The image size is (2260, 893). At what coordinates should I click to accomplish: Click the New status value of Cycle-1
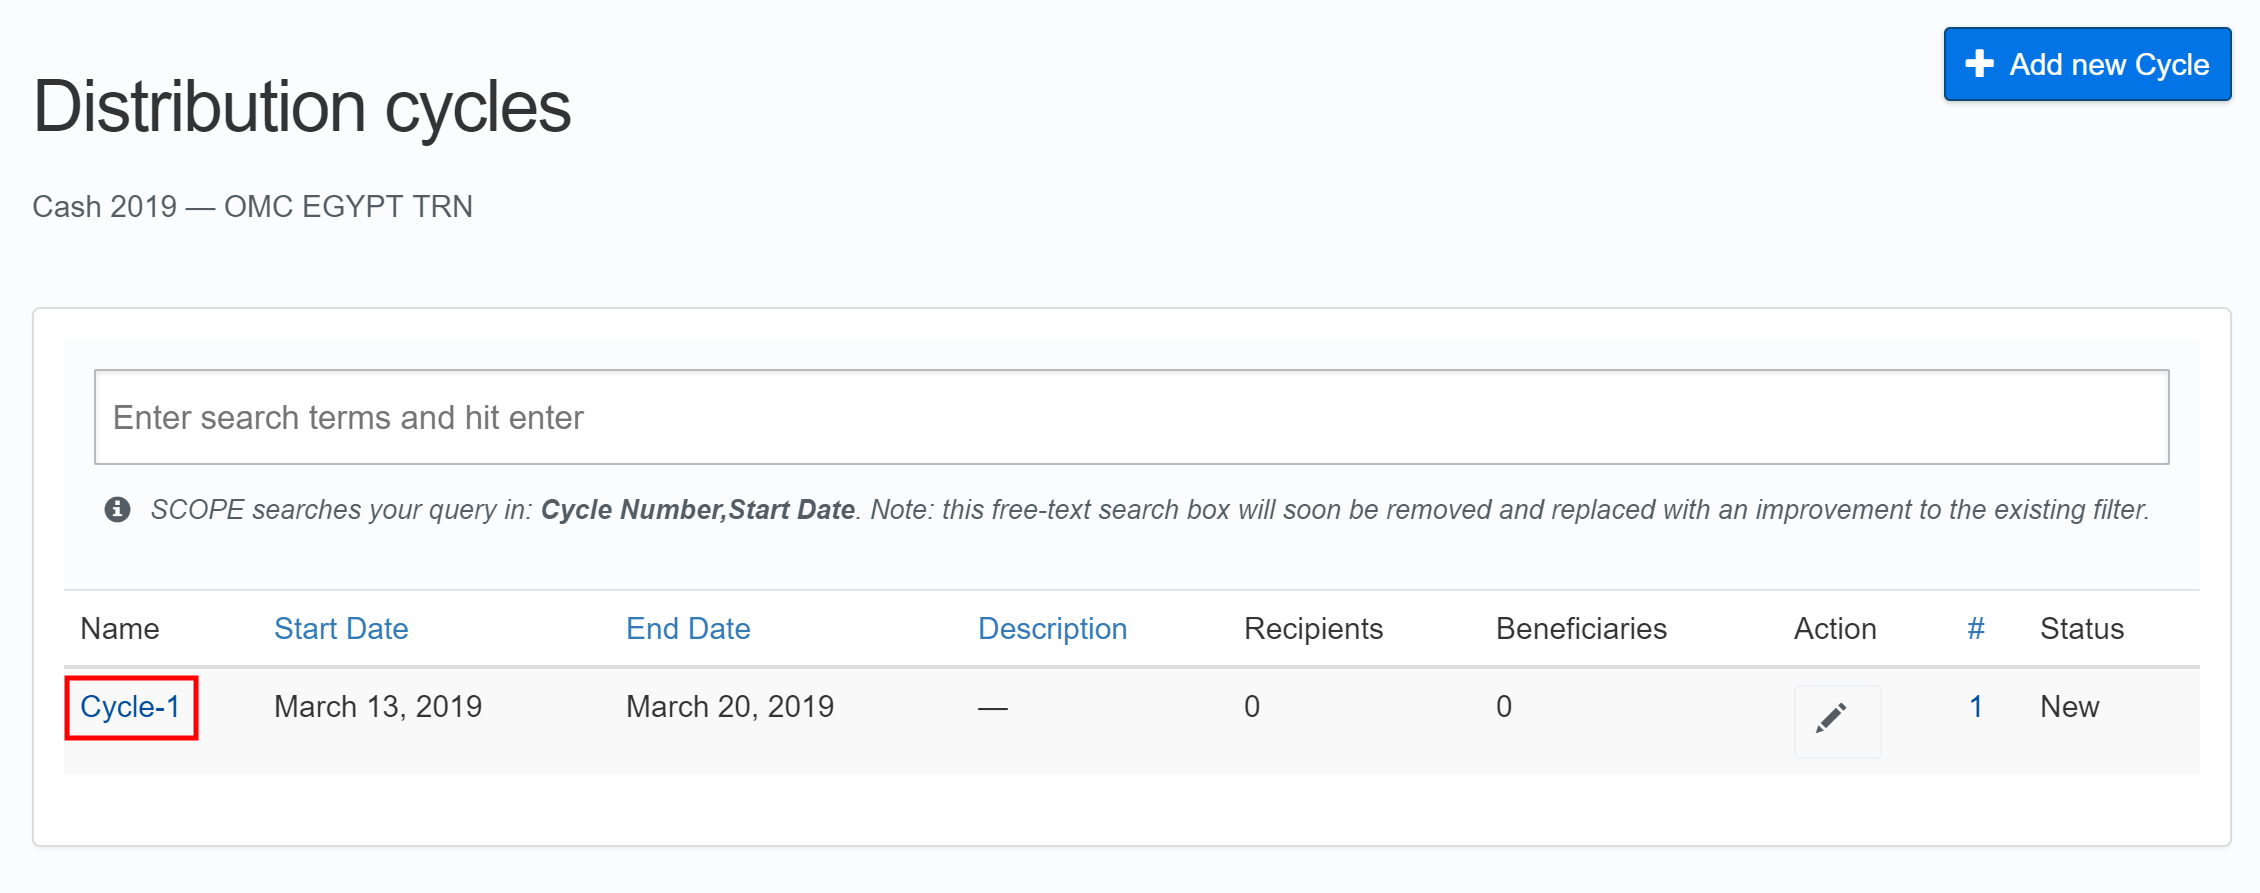tap(2069, 707)
